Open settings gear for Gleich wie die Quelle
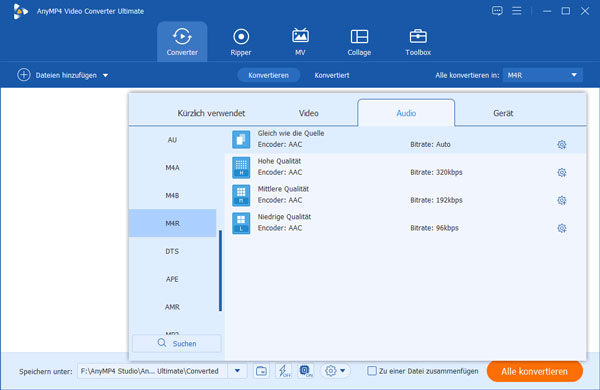Image resolution: width=600 pixels, height=390 pixels. coord(561,145)
